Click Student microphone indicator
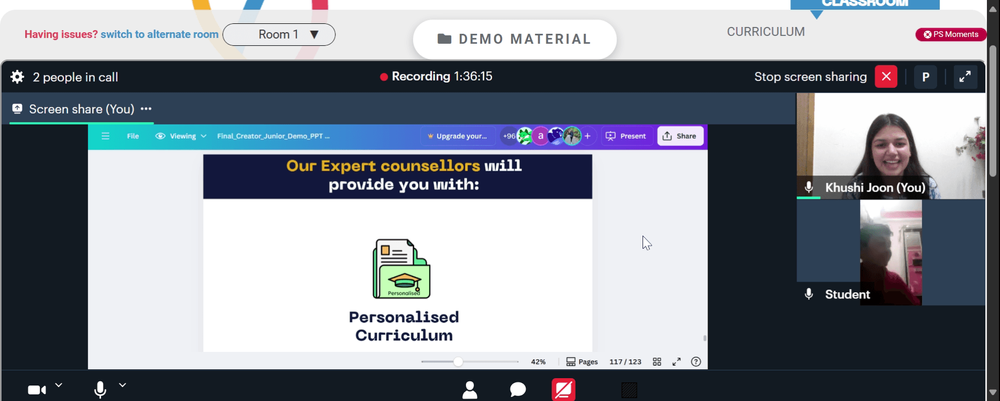 point(809,294)
